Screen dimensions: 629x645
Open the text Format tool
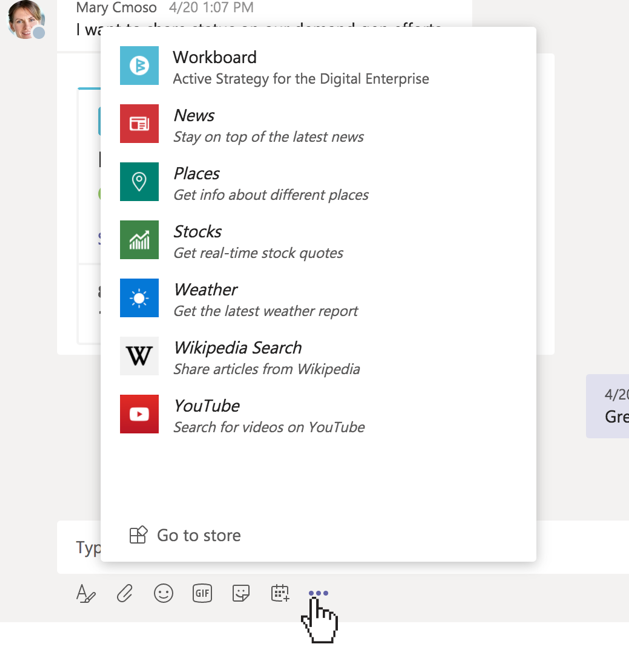click(86, 594)
